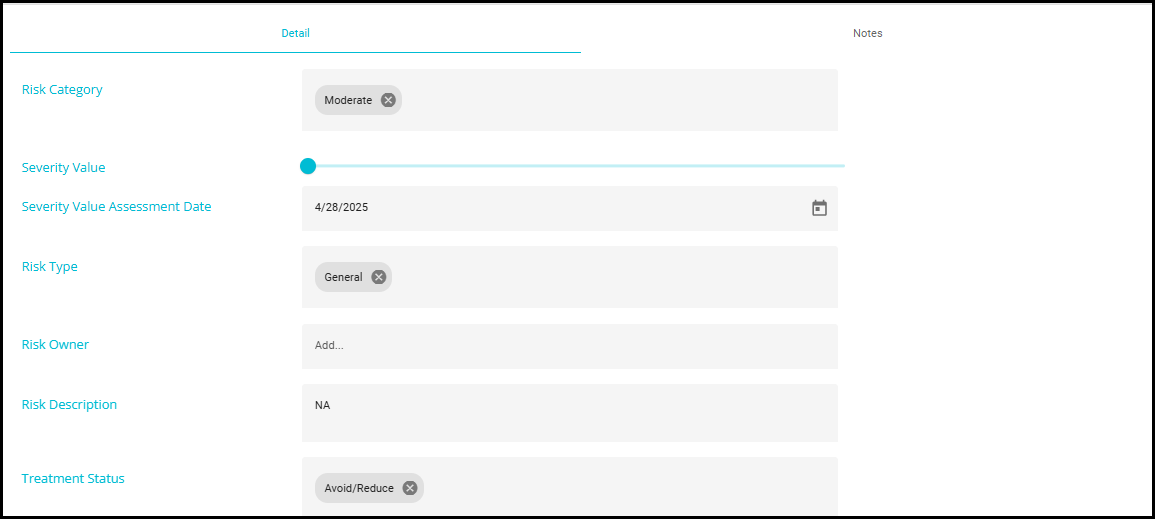Select the Moderate chip label

348,100
